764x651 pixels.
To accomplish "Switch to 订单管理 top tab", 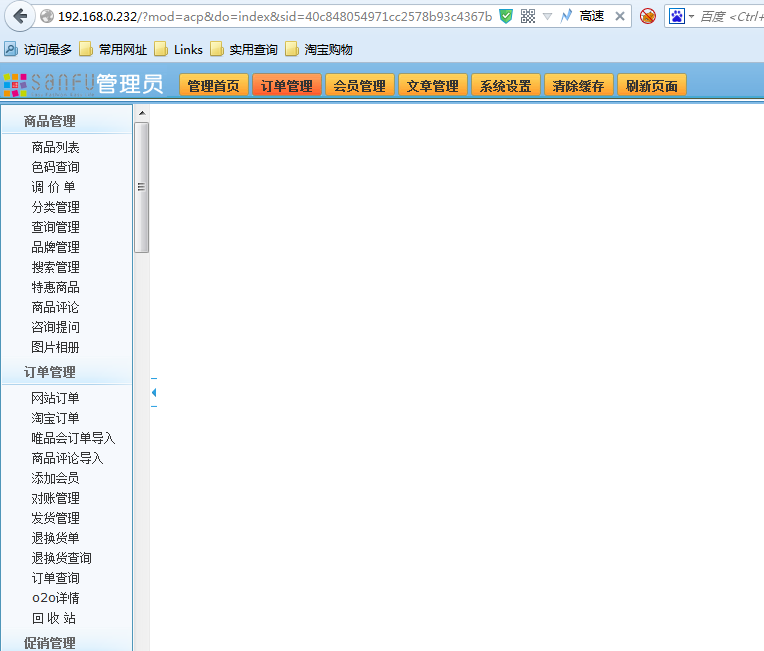I will [x=286, y=86].
